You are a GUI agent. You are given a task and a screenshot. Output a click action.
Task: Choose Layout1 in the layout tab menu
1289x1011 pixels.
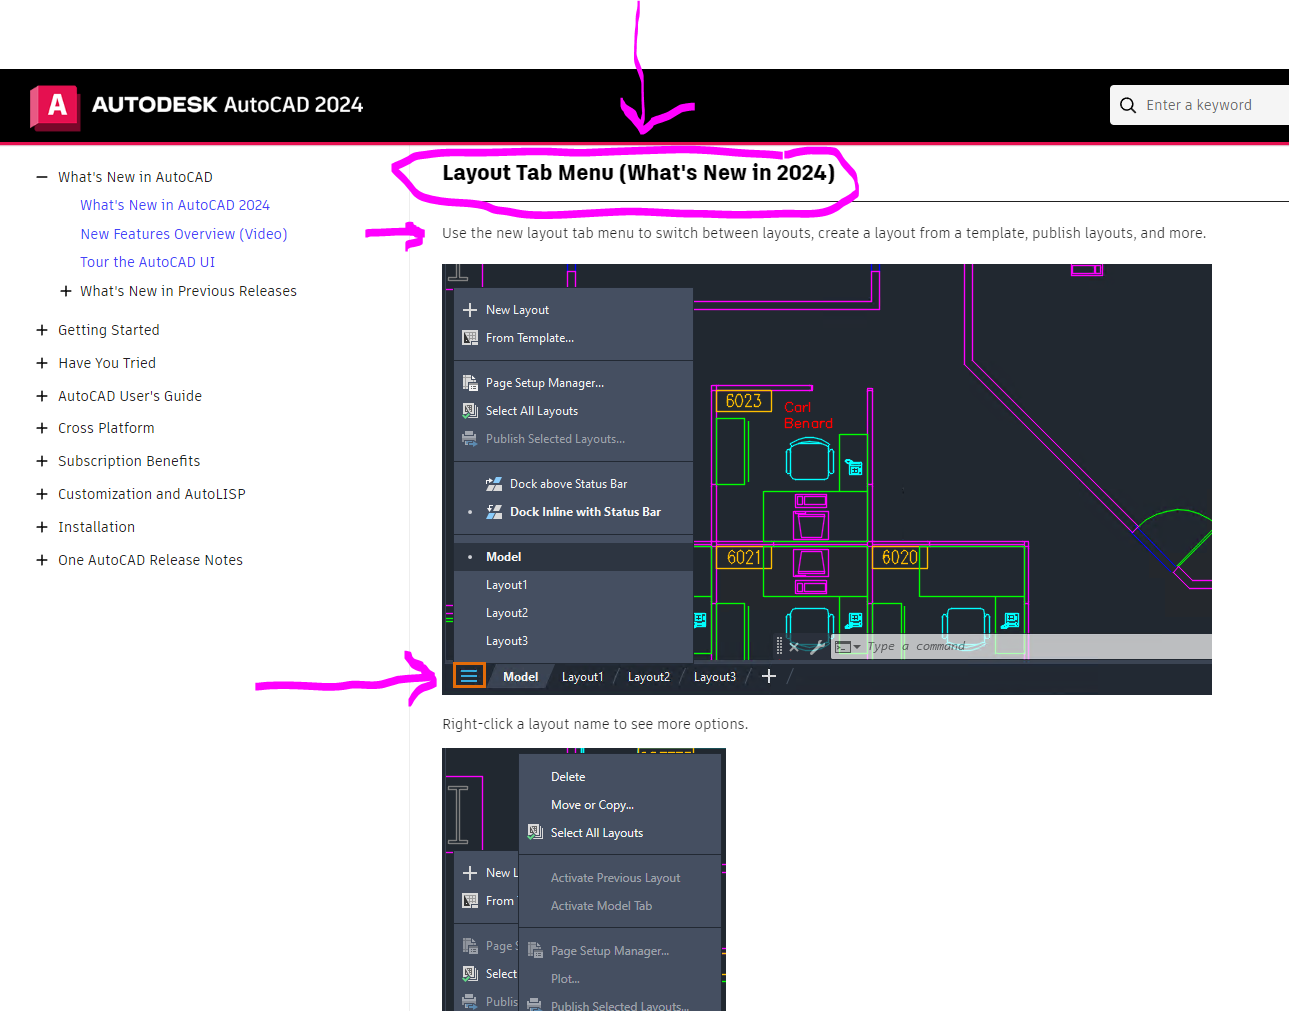click(573, 585)
